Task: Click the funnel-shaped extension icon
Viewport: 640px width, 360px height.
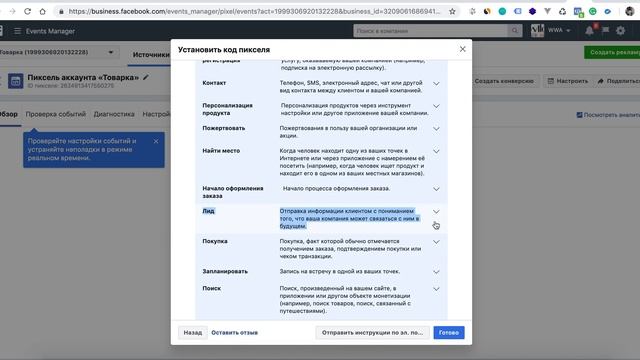Action: tap(547, 11)
